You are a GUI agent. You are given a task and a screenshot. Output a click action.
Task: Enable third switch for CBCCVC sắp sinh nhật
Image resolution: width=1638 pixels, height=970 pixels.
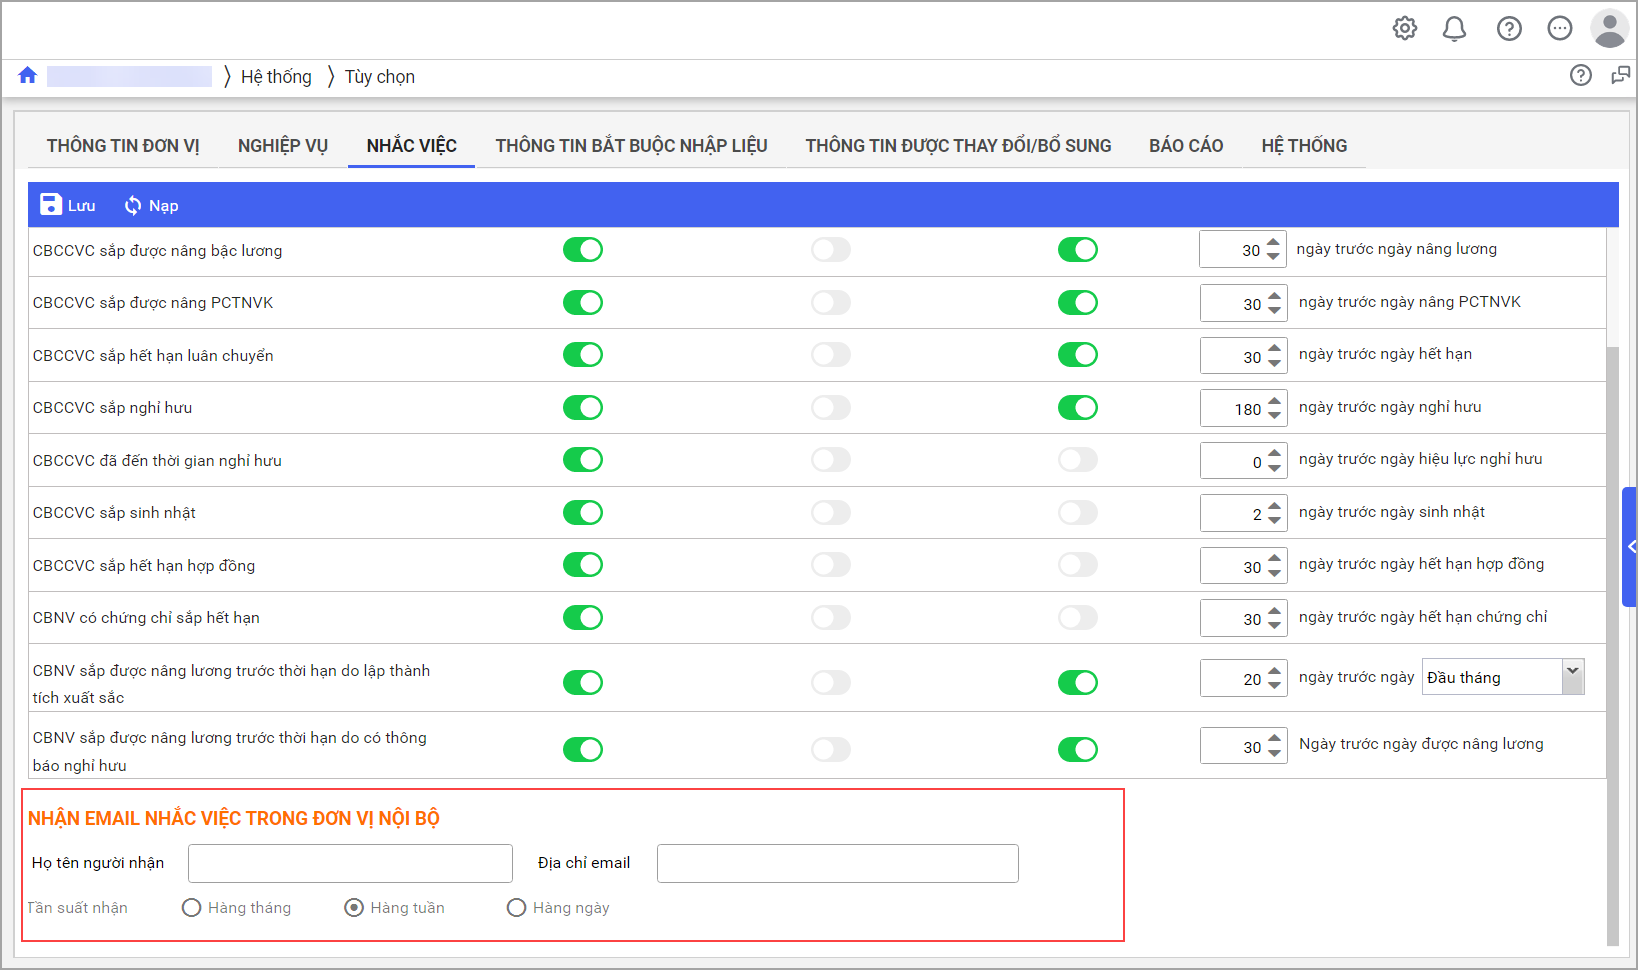(1077, 513)
